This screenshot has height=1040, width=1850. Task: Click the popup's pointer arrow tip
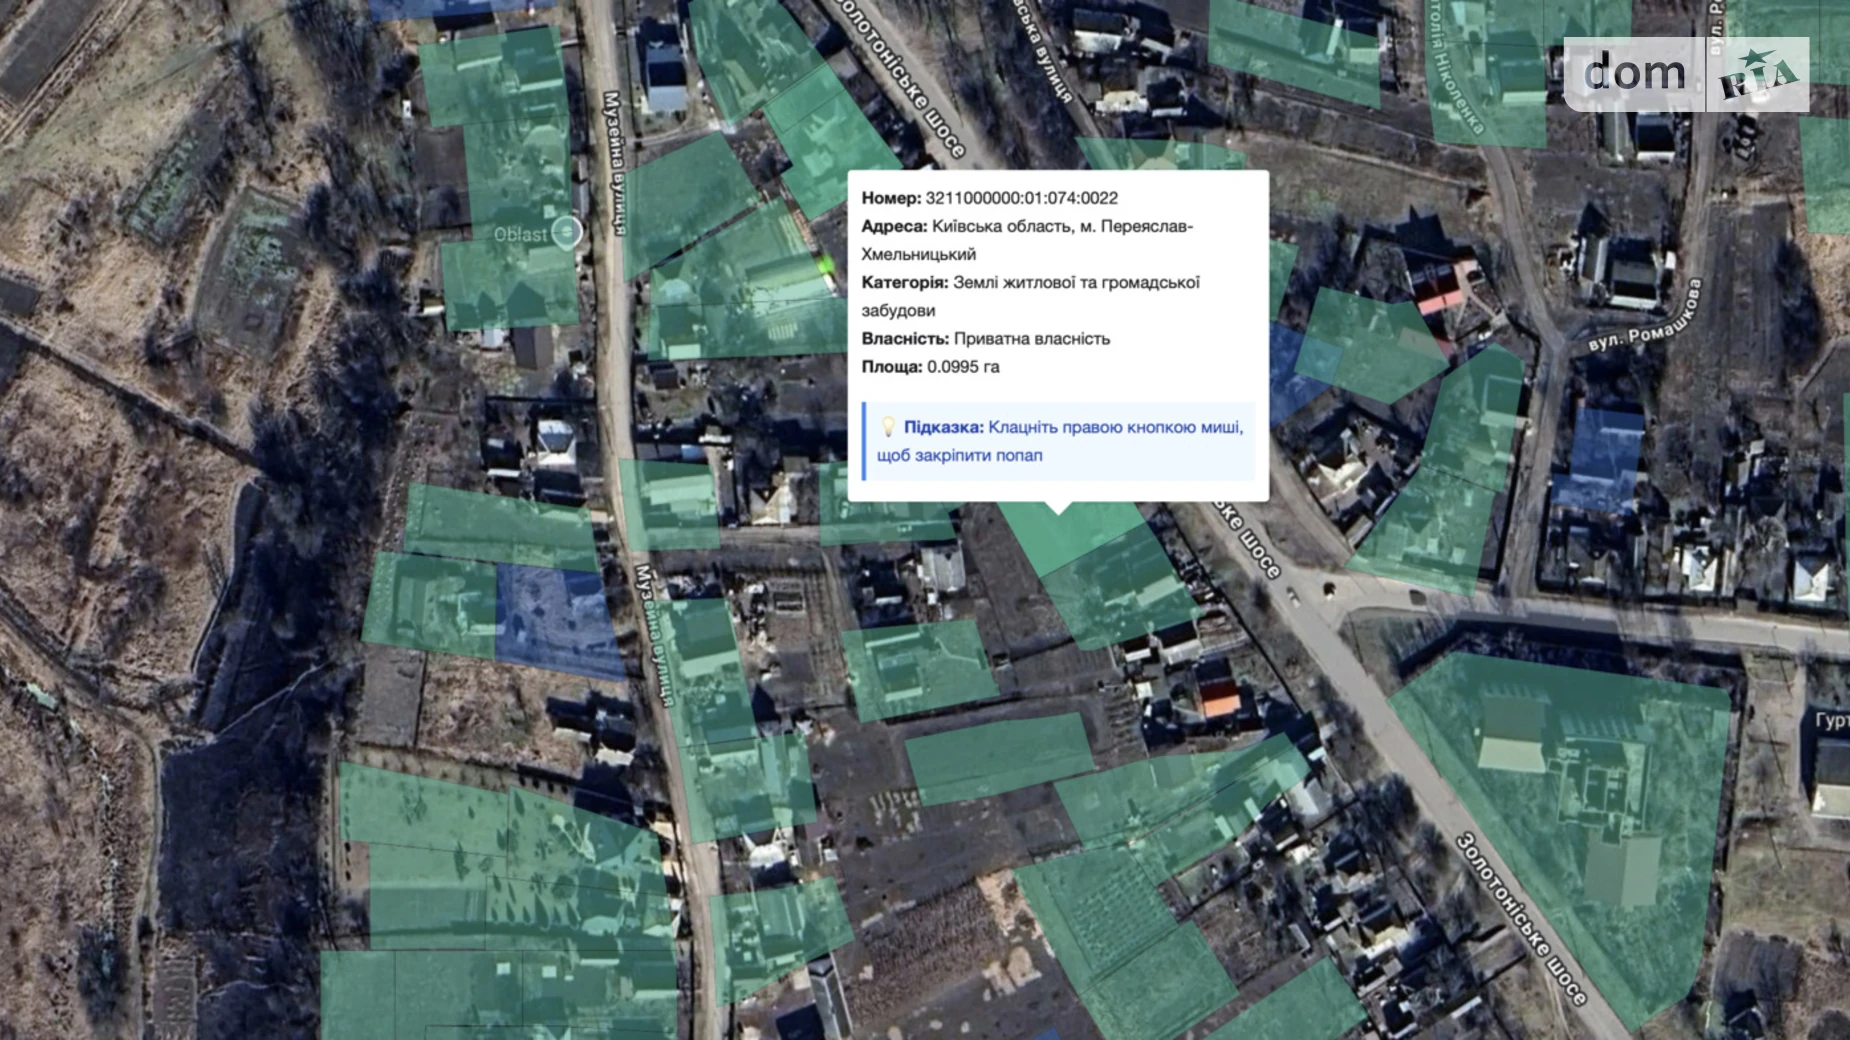tap(1058, 511)
